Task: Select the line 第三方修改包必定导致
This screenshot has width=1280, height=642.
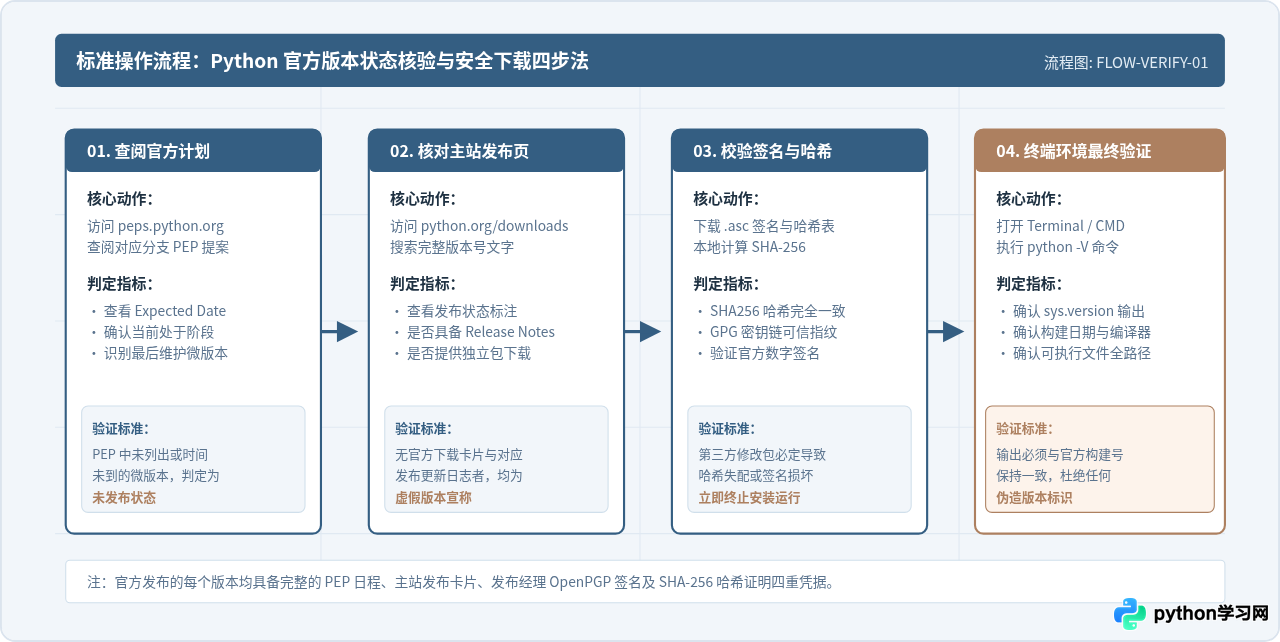Action: pyautogui.click(x=762, y=455)
